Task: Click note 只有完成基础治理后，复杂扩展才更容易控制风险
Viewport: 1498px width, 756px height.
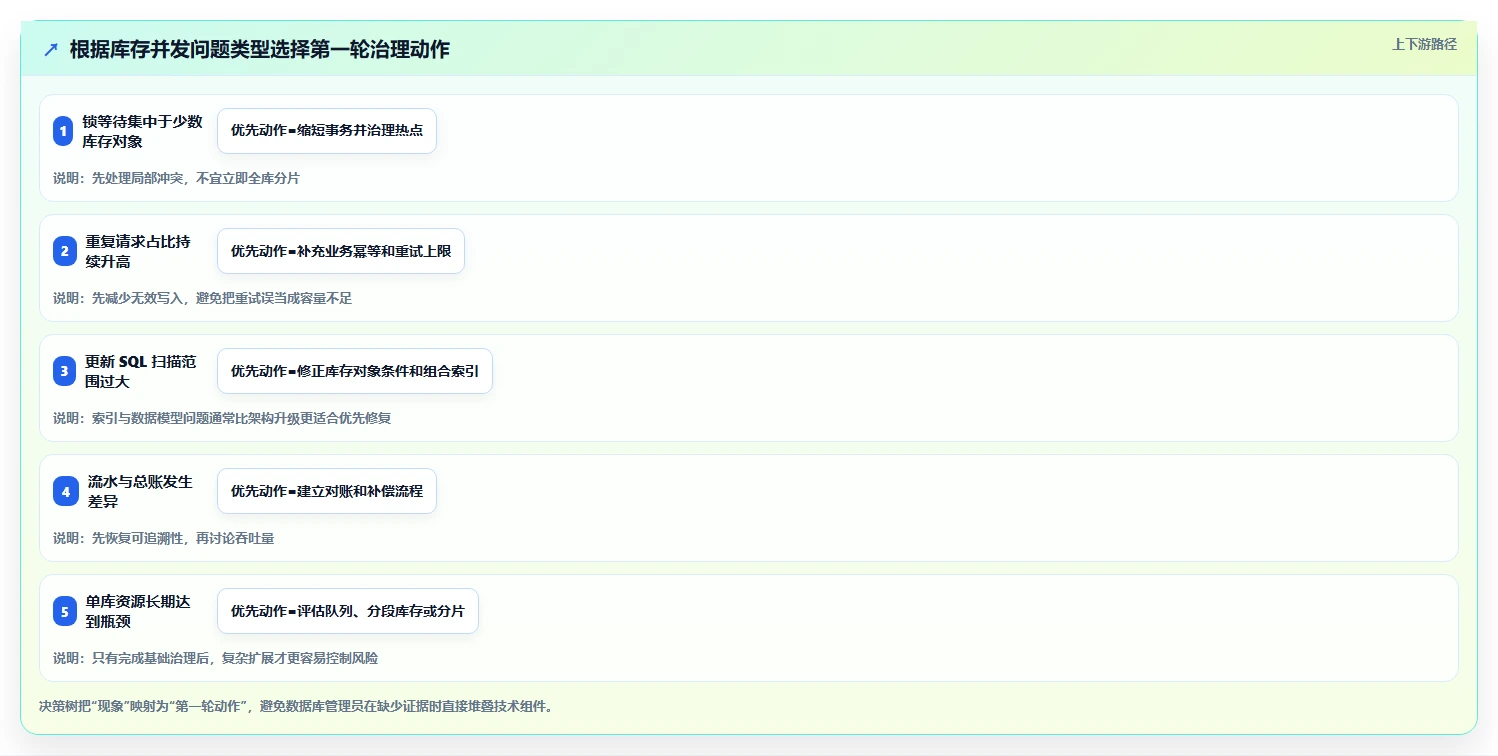Action: (x=215, y=658)
